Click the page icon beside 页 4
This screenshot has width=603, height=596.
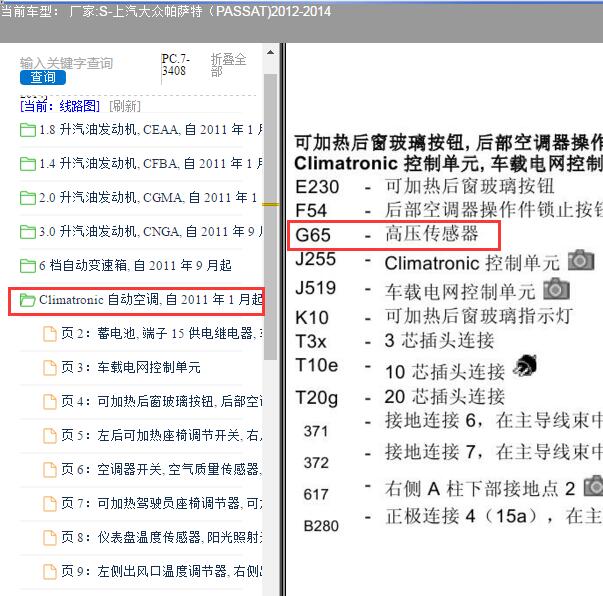click(x=50, y=401)
